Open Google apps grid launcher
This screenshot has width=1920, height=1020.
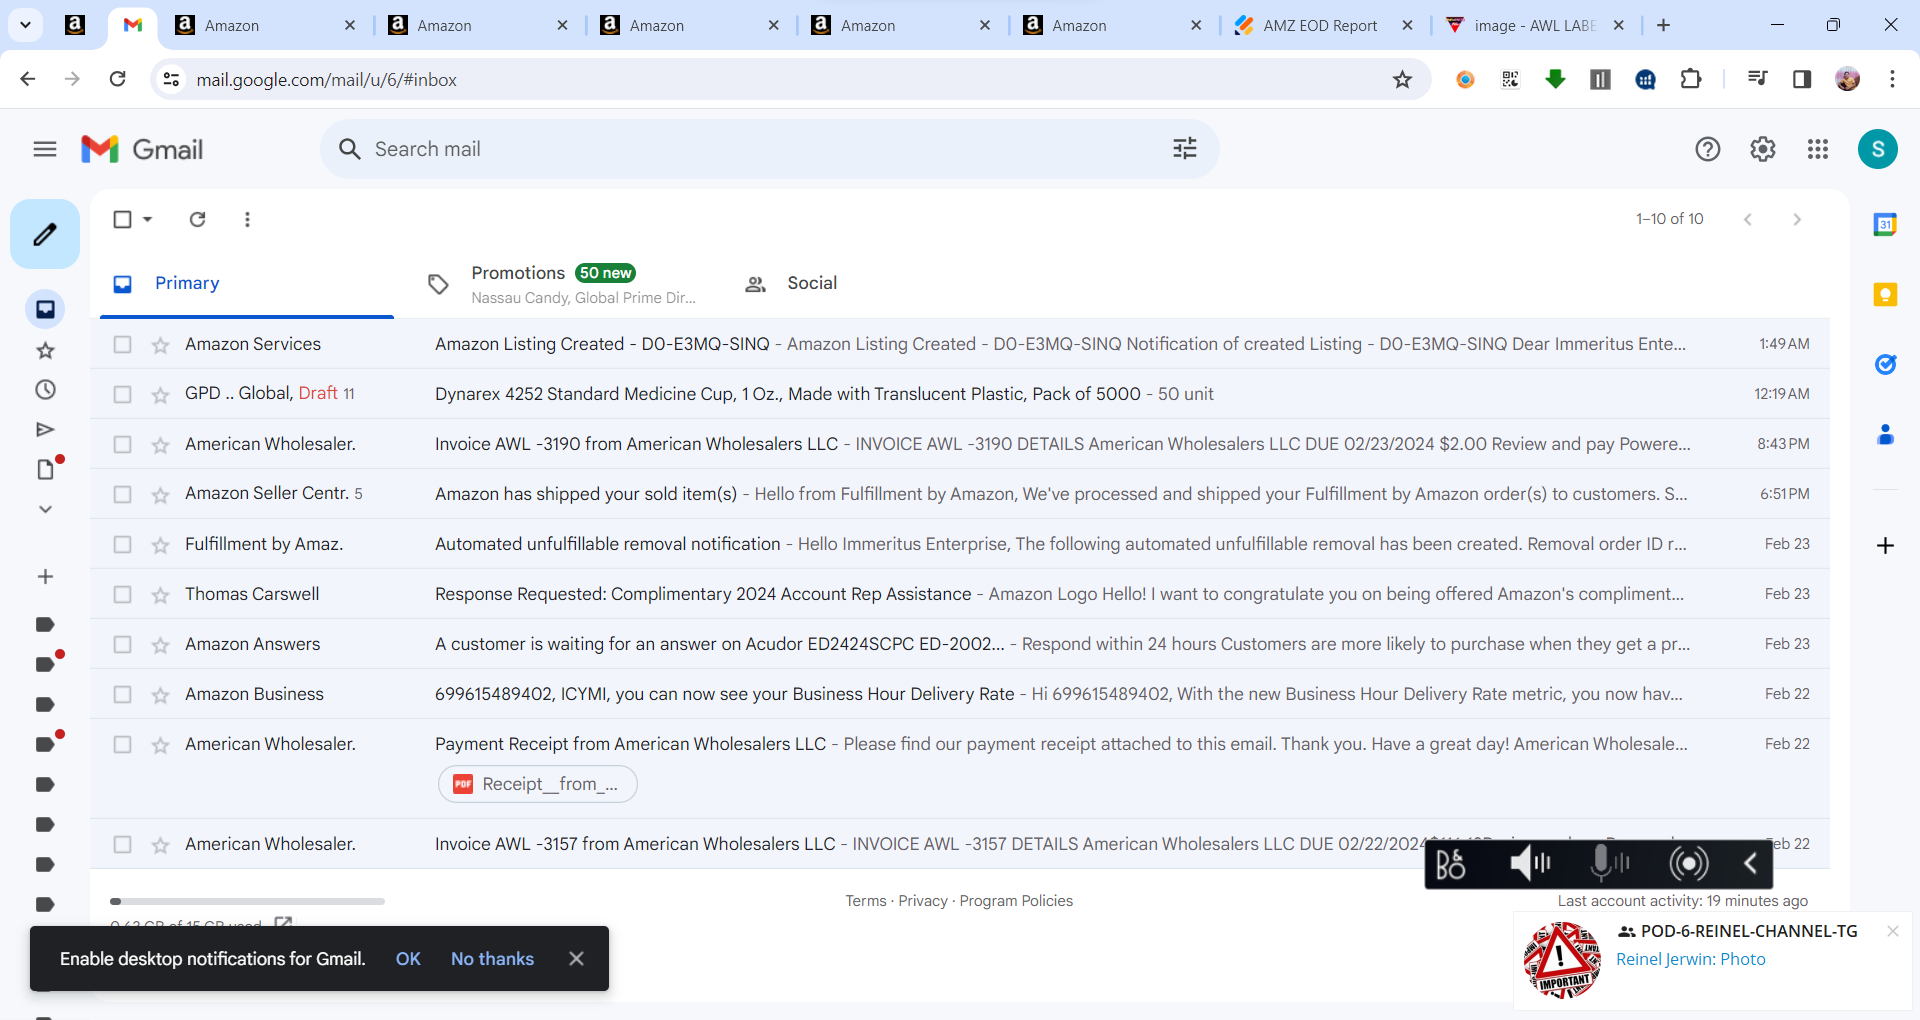tap(1818, 149)
